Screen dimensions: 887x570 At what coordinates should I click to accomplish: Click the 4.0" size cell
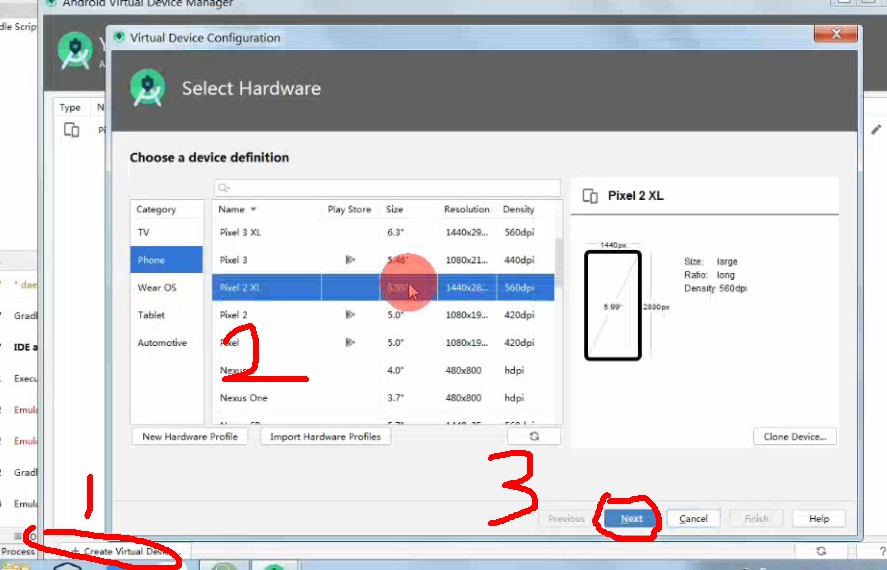pos(395,370)
